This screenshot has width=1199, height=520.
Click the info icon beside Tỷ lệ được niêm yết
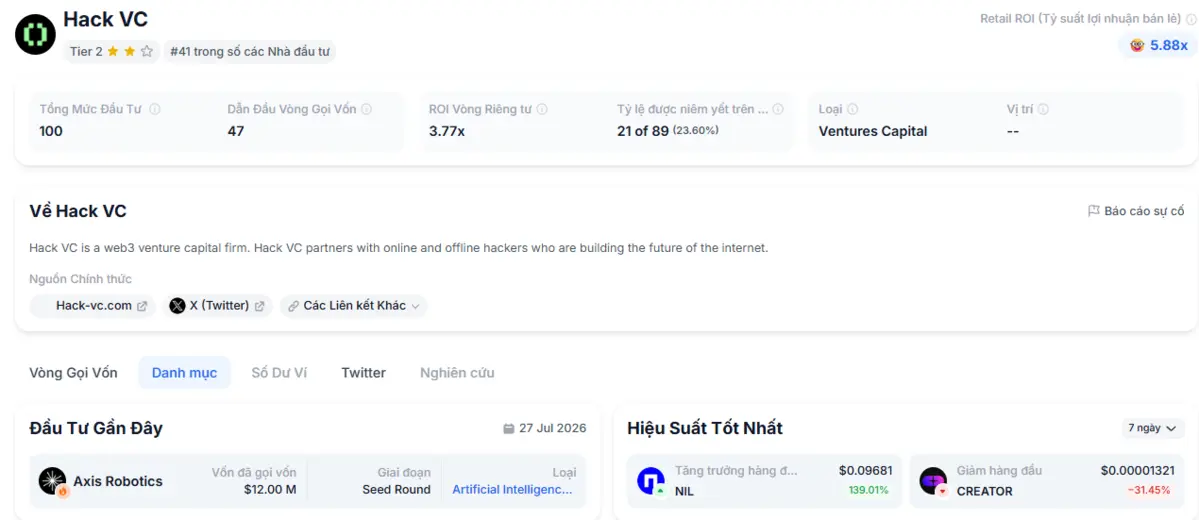coord(778,109)
